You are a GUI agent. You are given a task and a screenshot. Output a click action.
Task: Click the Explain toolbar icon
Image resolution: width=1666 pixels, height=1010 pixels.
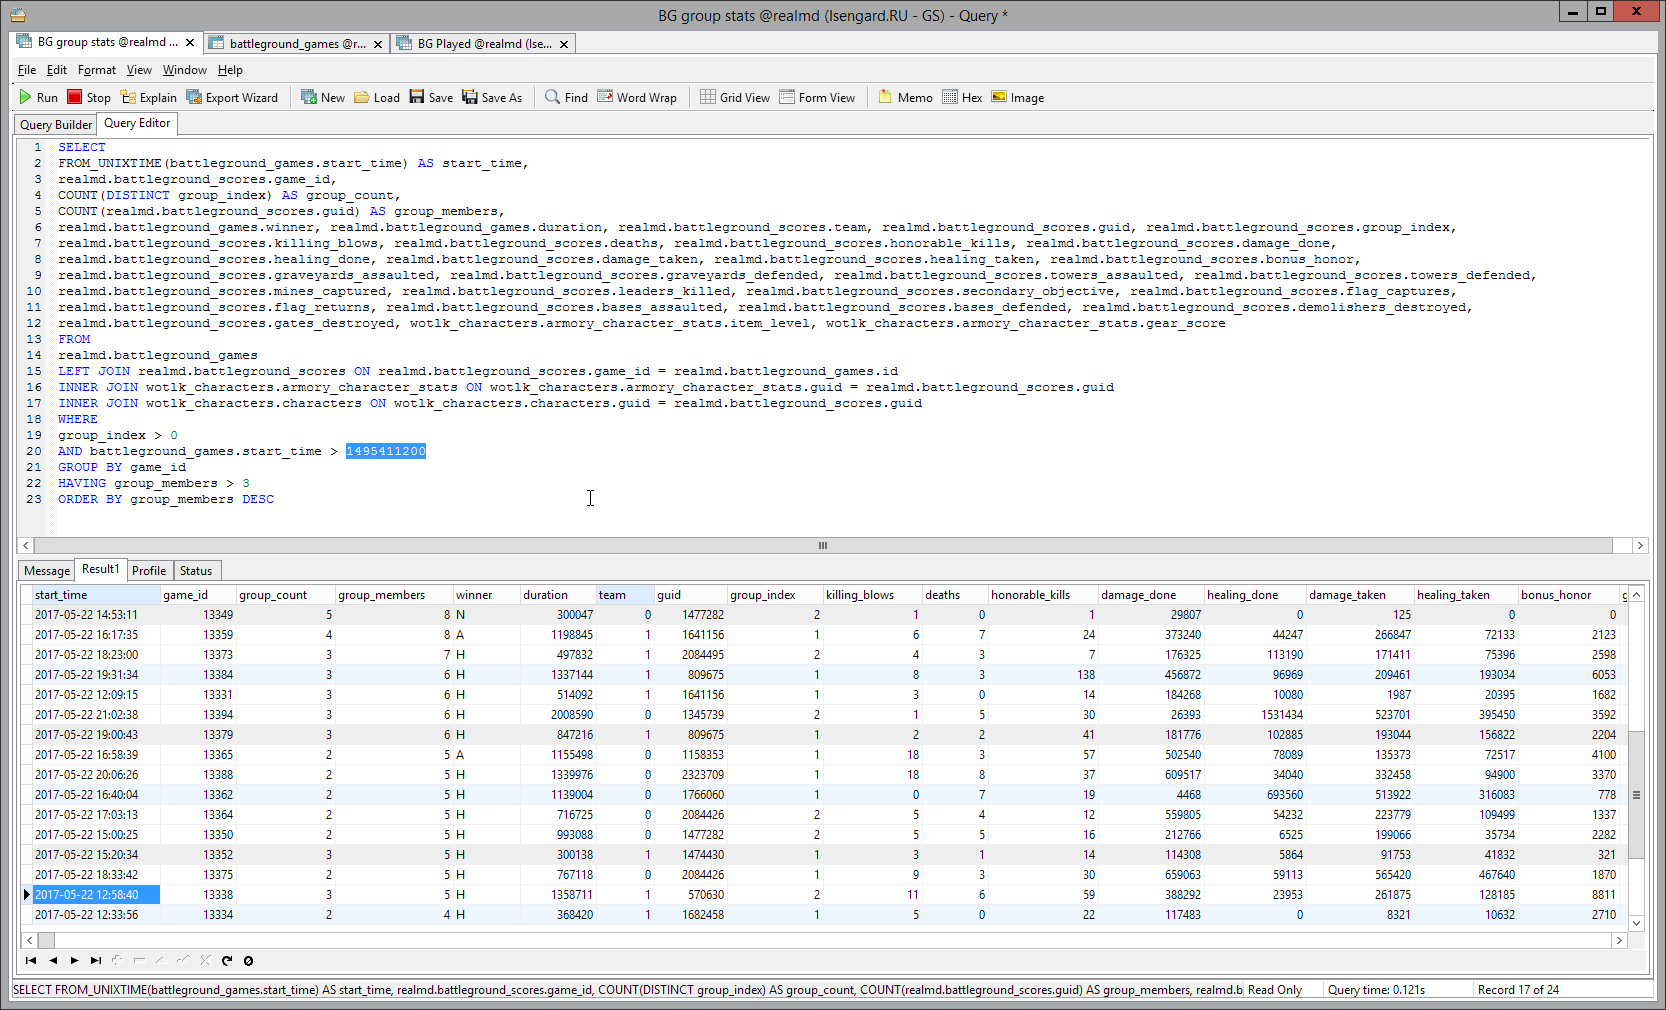pyautogui.click(x=149, y=97)
